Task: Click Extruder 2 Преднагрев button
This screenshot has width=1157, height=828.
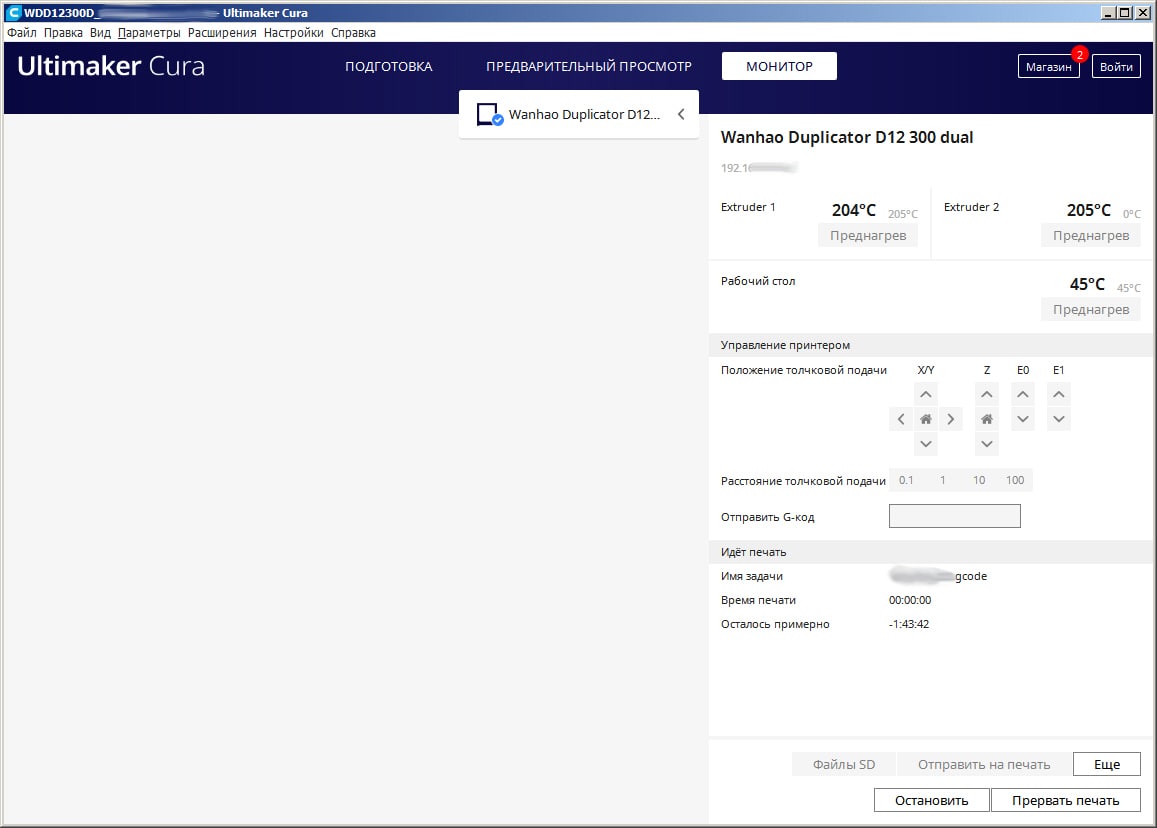Action: coord(1091,235)
